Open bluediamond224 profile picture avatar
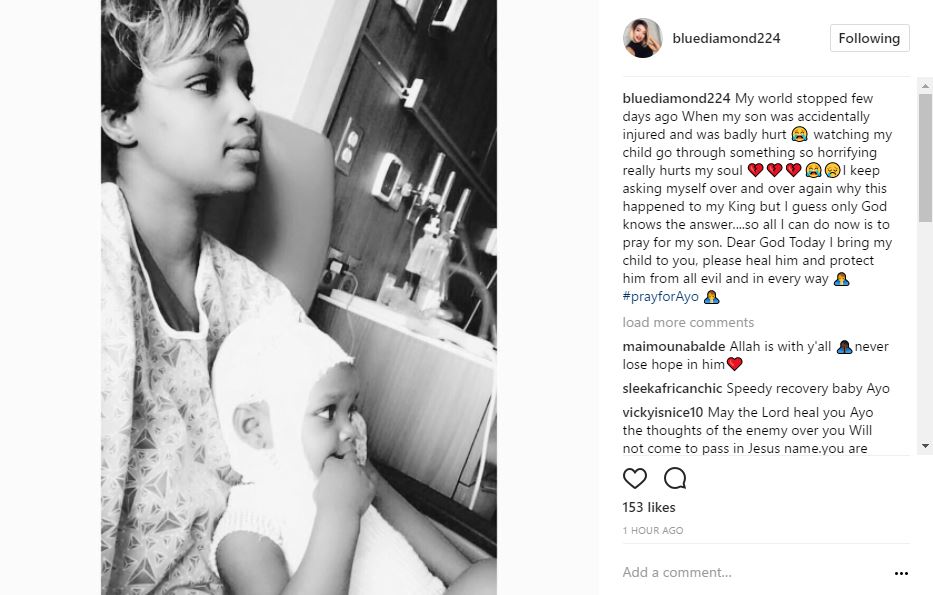Screen dimensions: 933x595 [x=643, y=38]
